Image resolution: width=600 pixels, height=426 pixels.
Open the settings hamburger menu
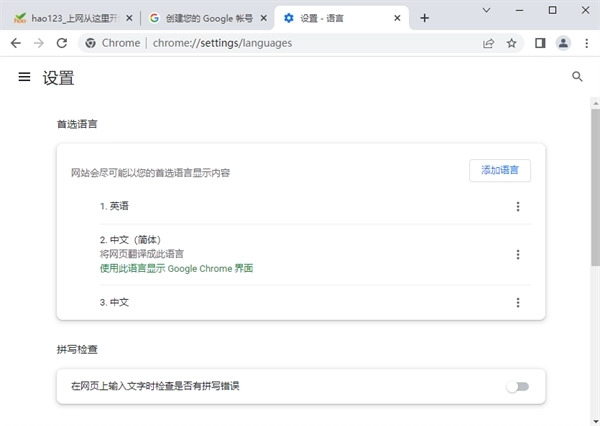click(x=24, y=78)
